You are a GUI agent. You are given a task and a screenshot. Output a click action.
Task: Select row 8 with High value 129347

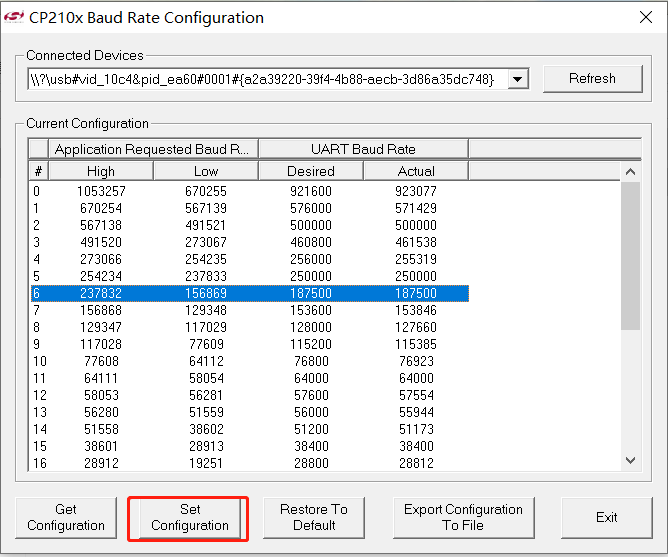pos(250,327)
